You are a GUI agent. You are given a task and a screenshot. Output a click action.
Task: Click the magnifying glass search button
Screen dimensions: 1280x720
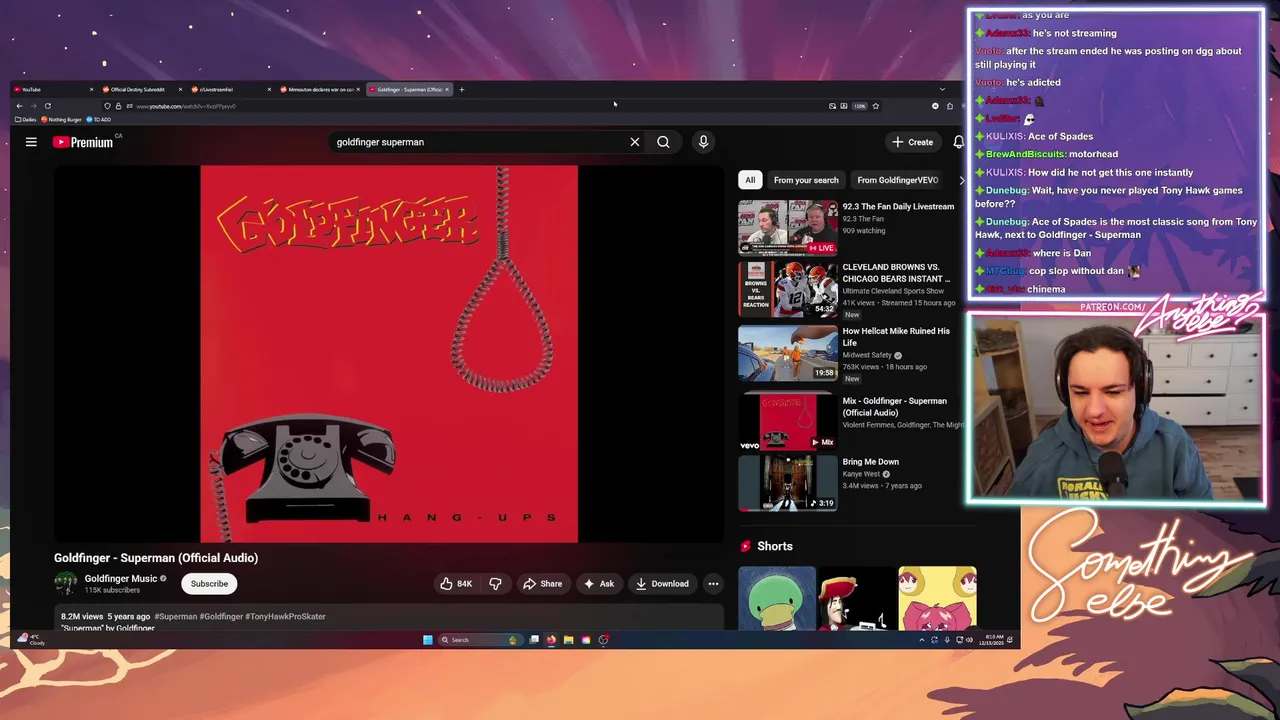pos(663,142)
